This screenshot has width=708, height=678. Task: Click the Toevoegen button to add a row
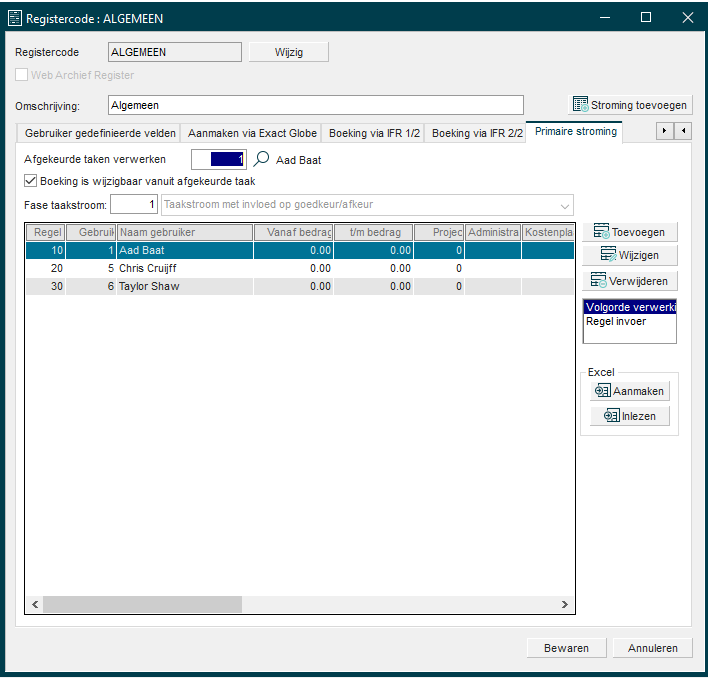point(630,232)
